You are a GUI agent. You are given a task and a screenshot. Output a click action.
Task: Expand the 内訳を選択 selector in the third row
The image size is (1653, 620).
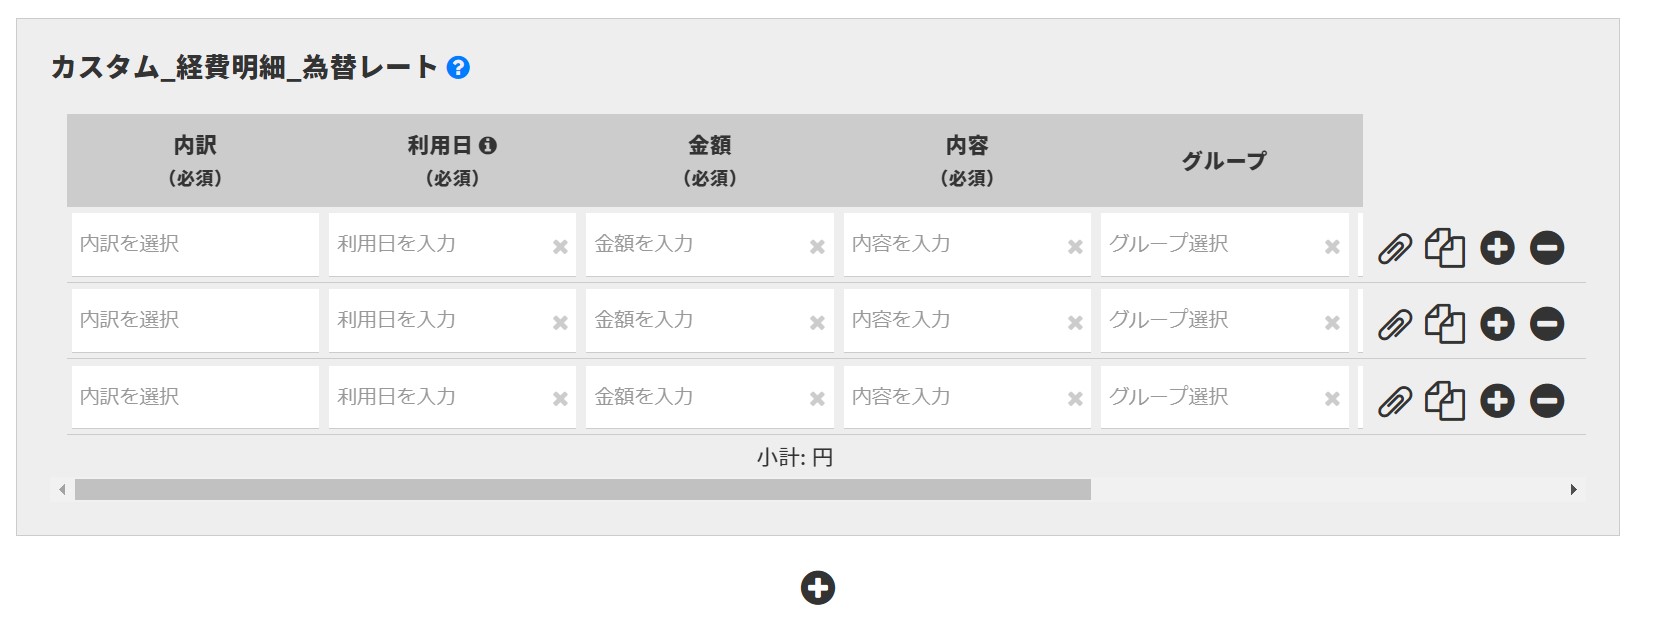(195, 397)
